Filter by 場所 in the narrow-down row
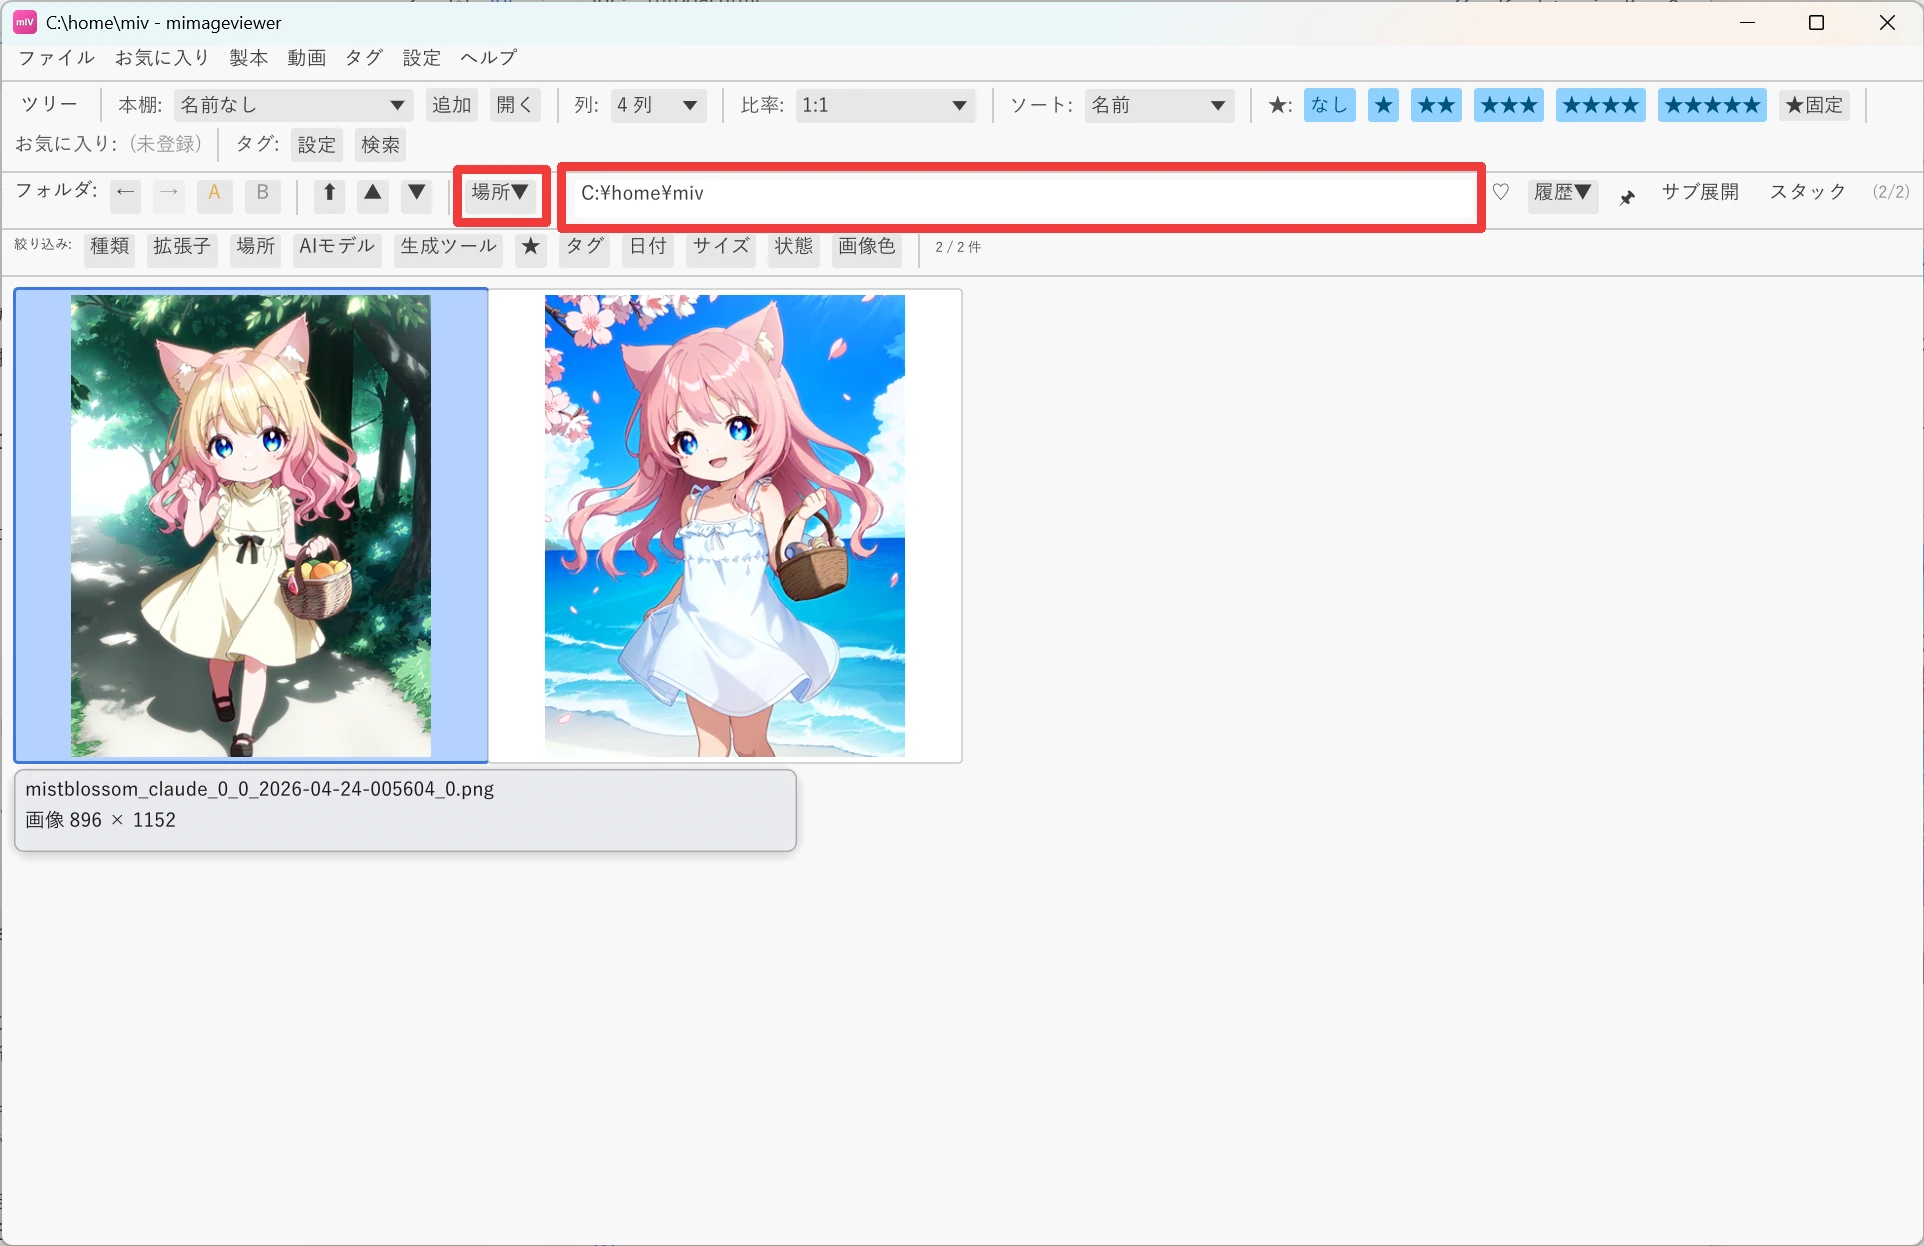The width and height of the screenshot is (1924, 1246). pyautogui.click(x=256, y=247)
